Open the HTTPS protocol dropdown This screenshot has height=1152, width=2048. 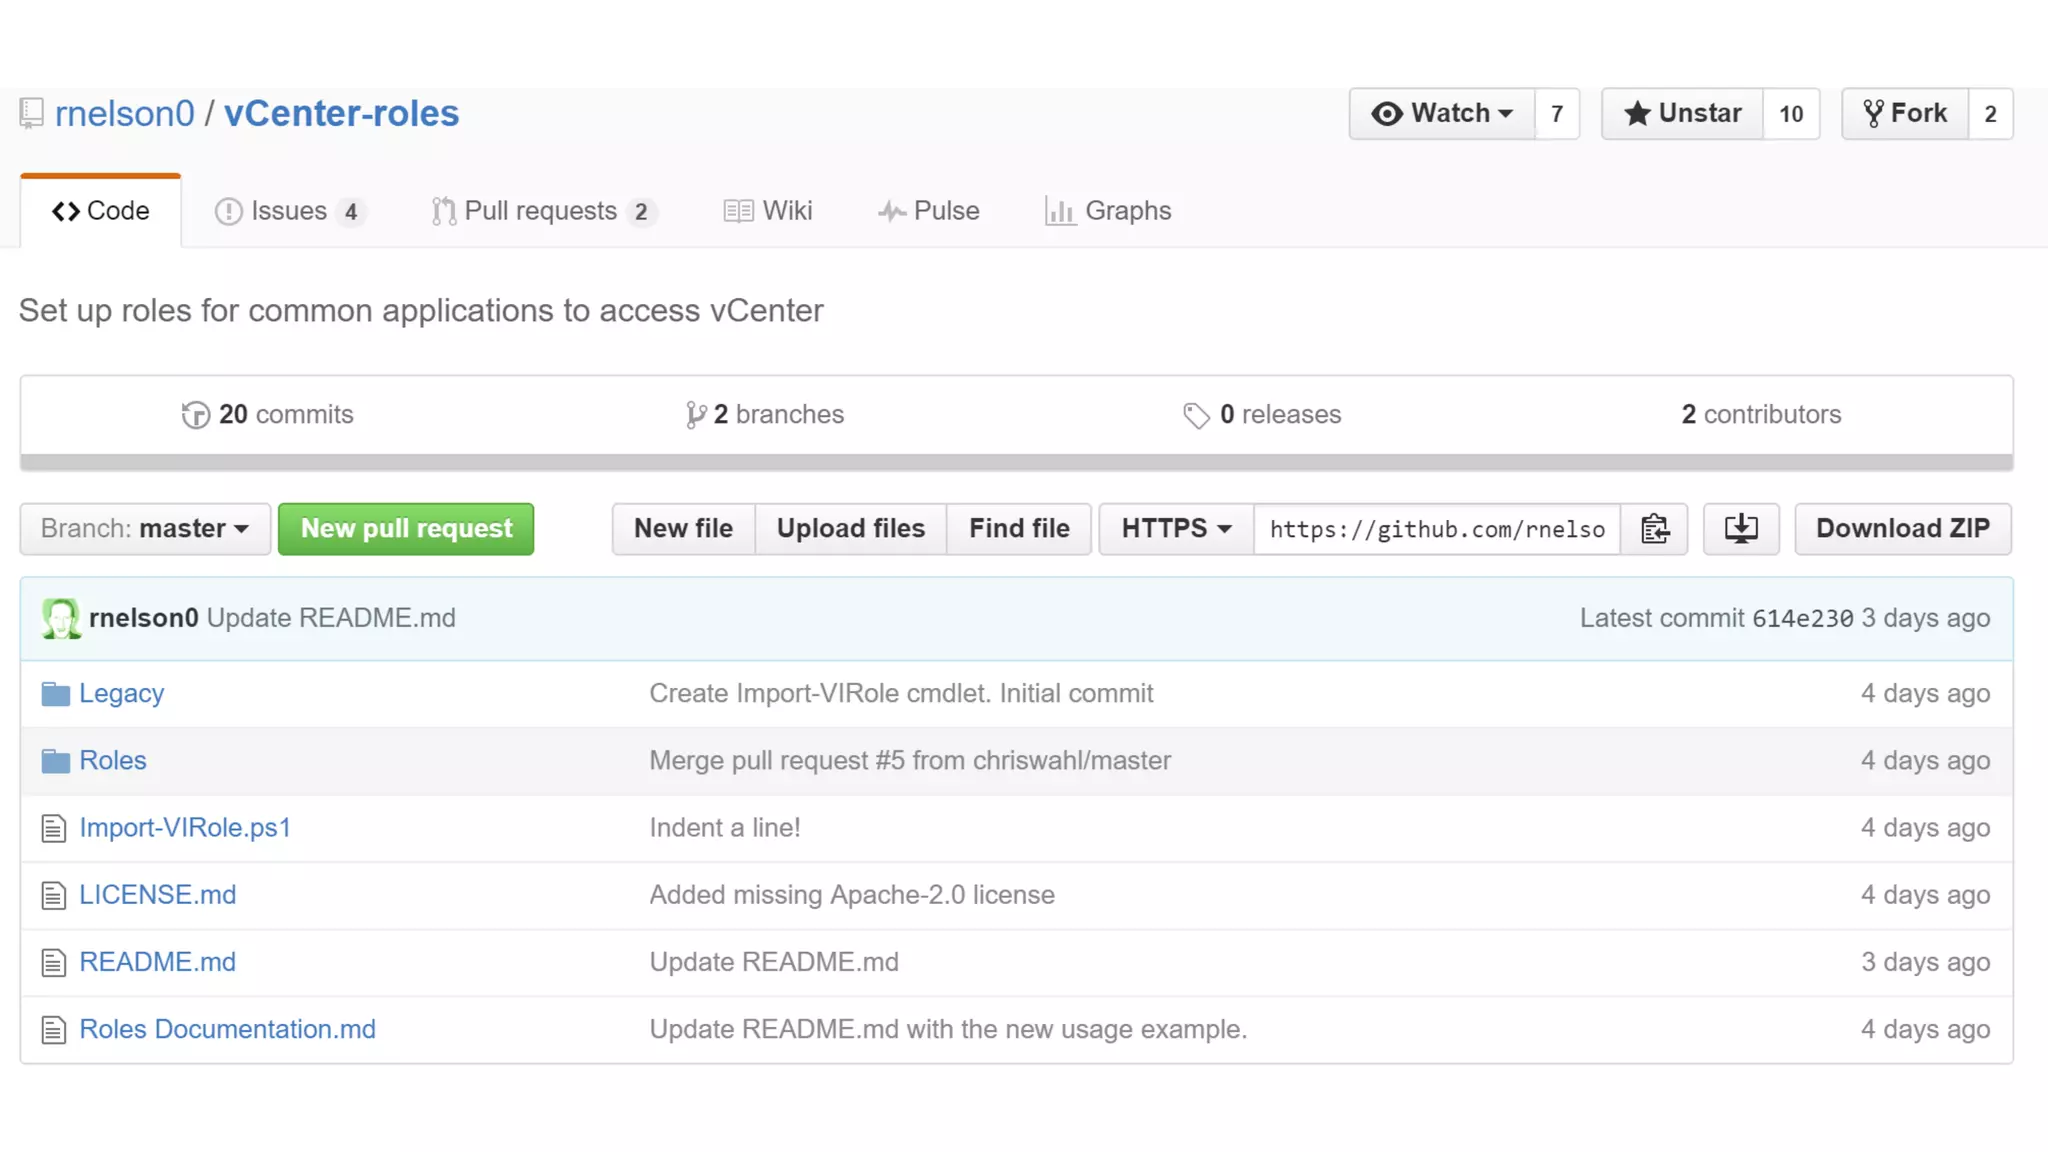click(1176, 529)
